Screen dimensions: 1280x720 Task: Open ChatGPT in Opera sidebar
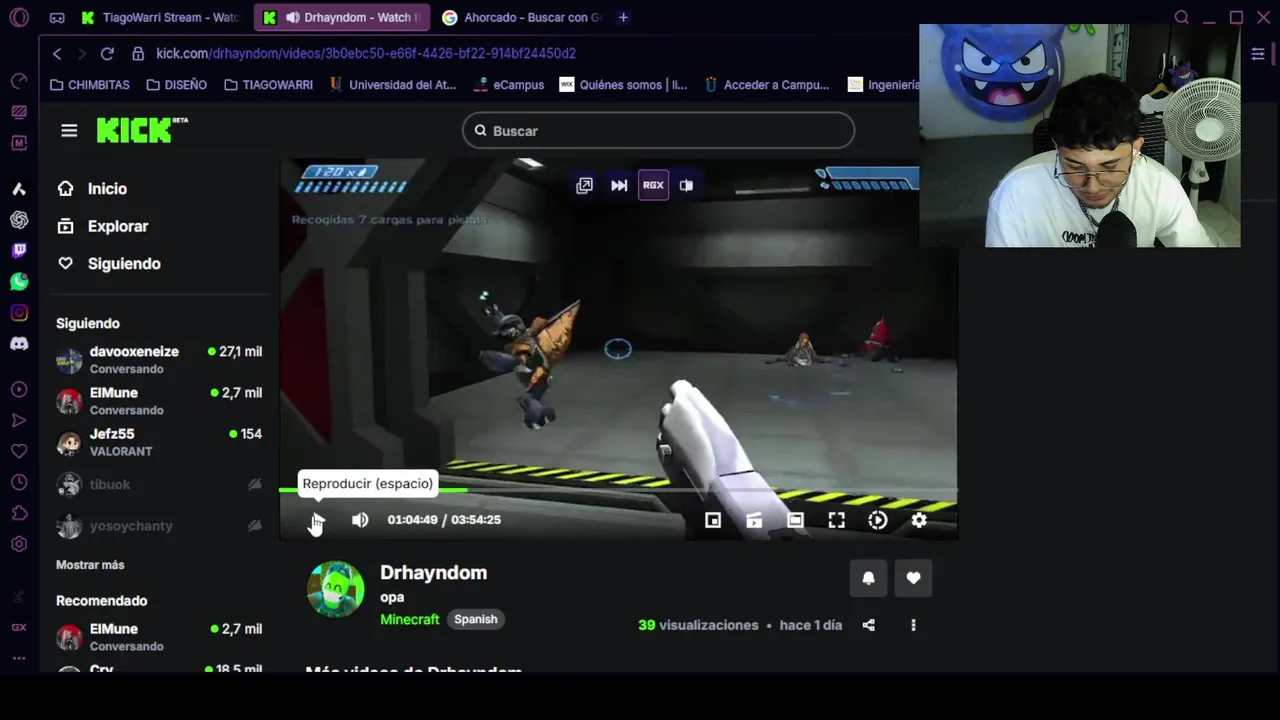[19, 220]
